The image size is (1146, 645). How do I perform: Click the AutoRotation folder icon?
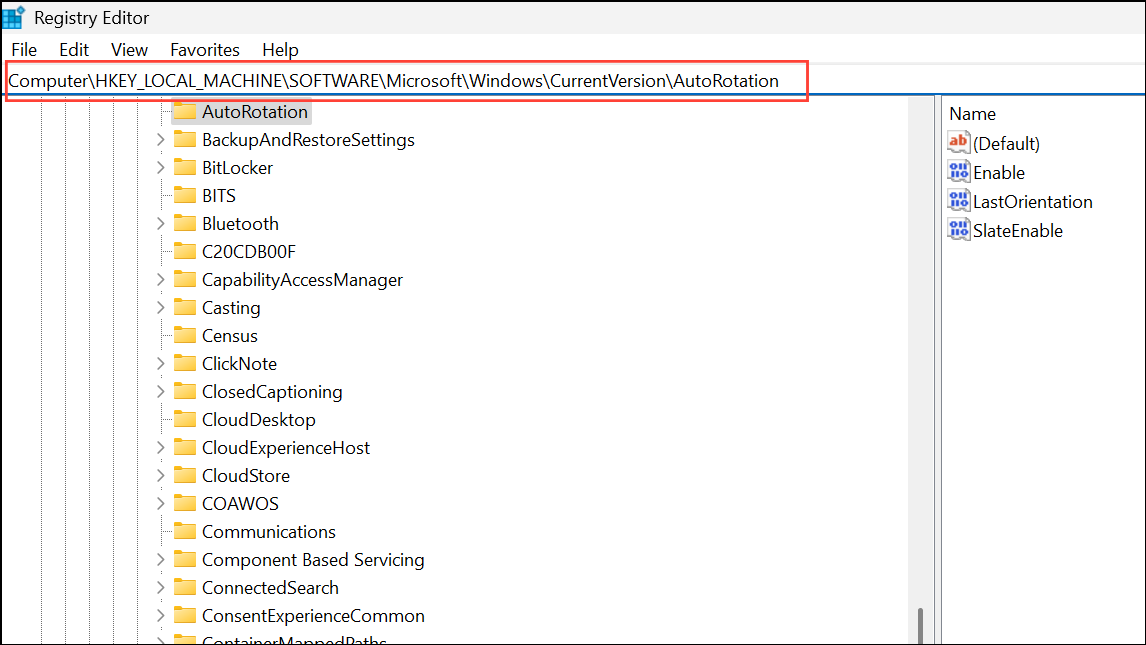184,111
